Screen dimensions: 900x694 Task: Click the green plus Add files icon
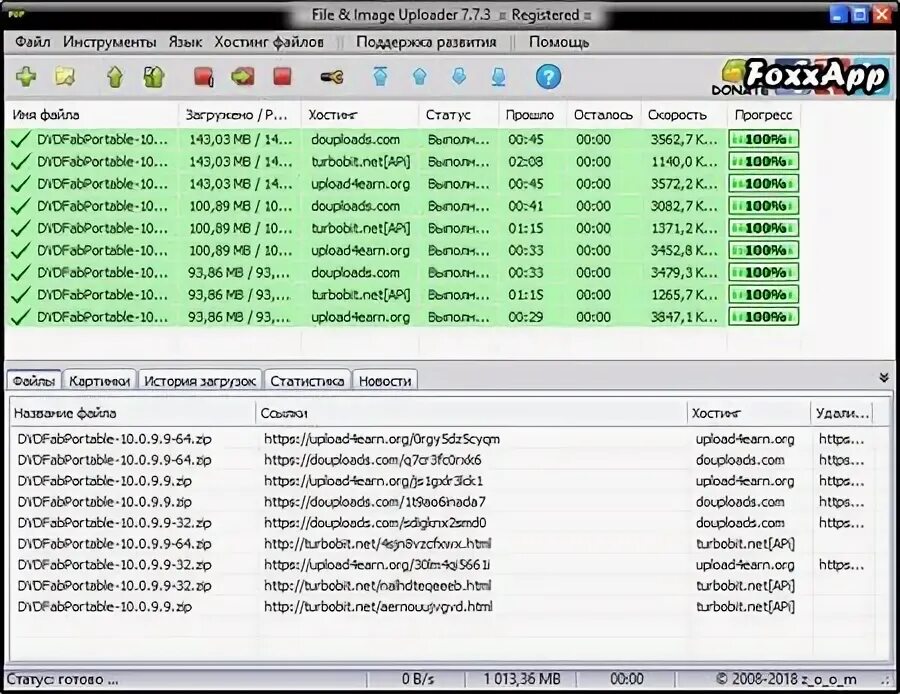[x=26, y=76]
